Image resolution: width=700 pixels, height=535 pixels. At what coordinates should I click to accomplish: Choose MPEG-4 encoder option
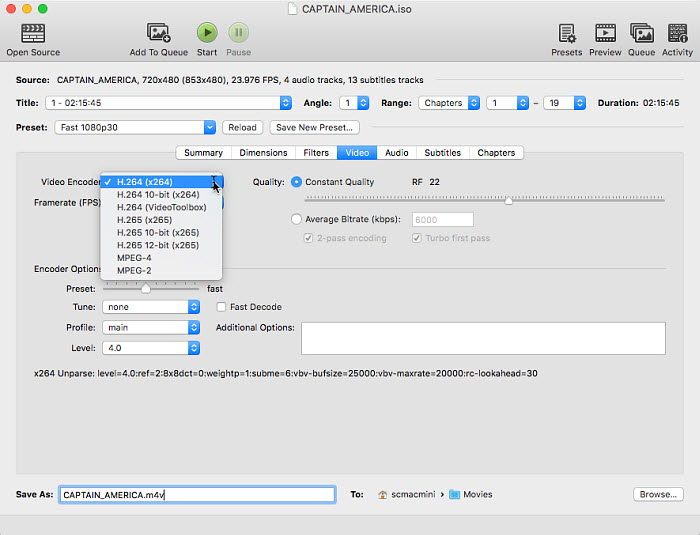[x=161, y=258]
